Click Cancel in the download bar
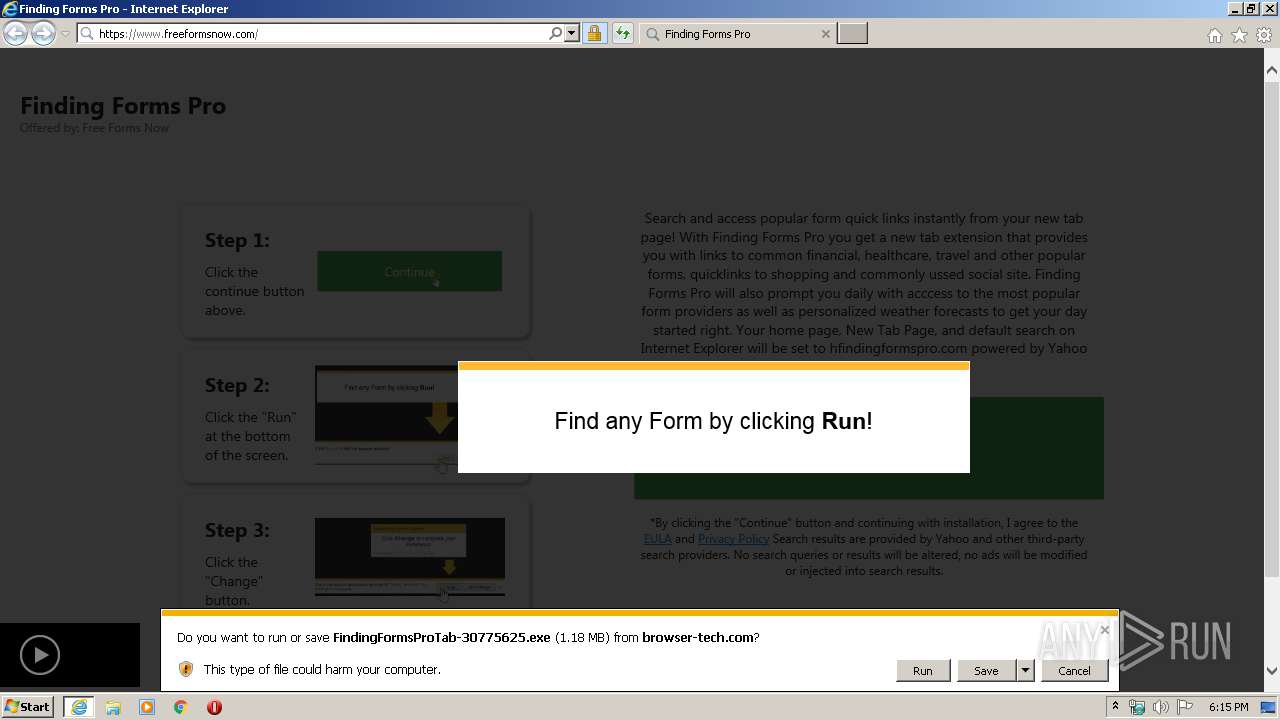Screen dimensions: 1280x720 pyautogui.click(x=1074, y=670)
